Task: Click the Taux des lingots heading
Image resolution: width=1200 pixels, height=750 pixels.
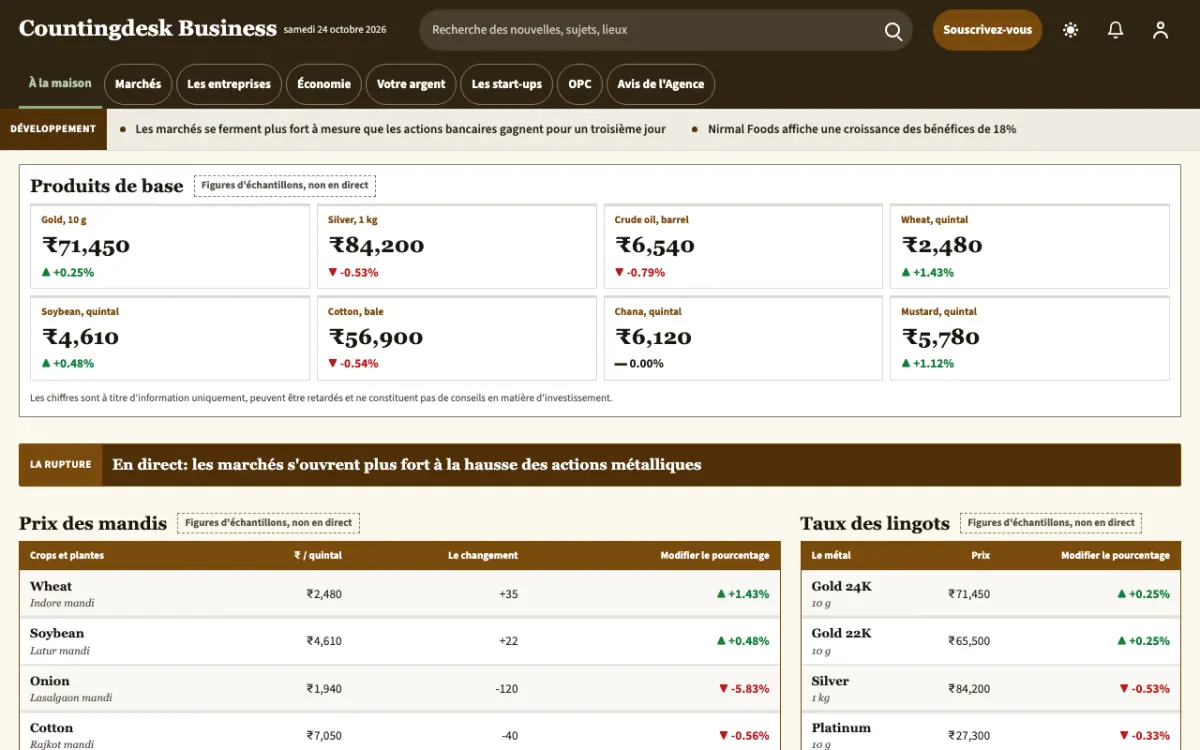Action: [x=875, y=523]
